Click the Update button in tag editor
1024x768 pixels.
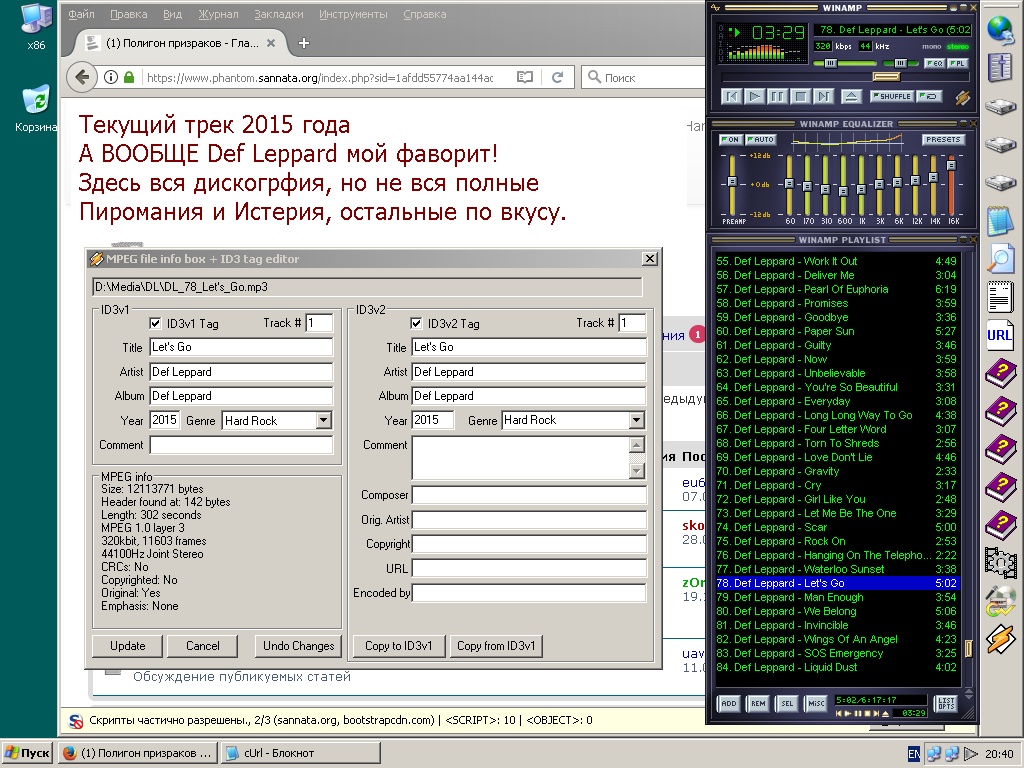tap(128, 646)
